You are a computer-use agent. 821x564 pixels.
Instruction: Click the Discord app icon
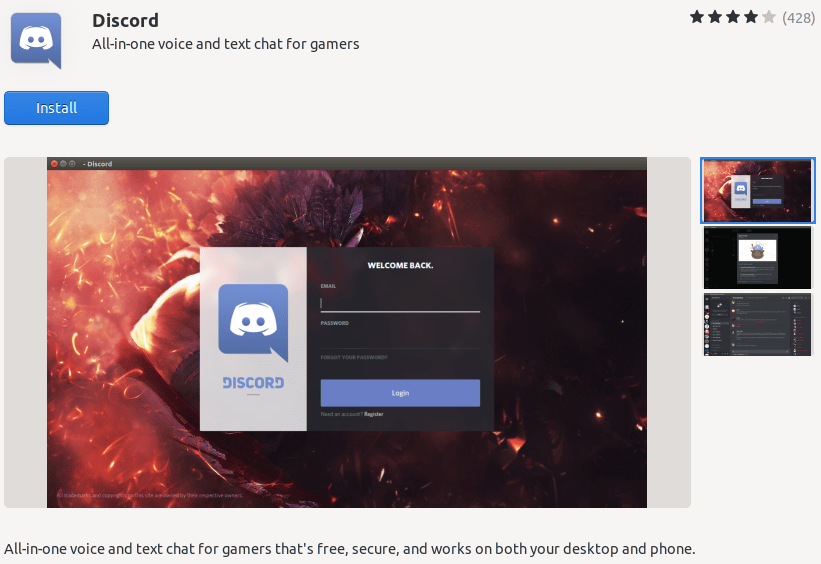tap(36, 40)
